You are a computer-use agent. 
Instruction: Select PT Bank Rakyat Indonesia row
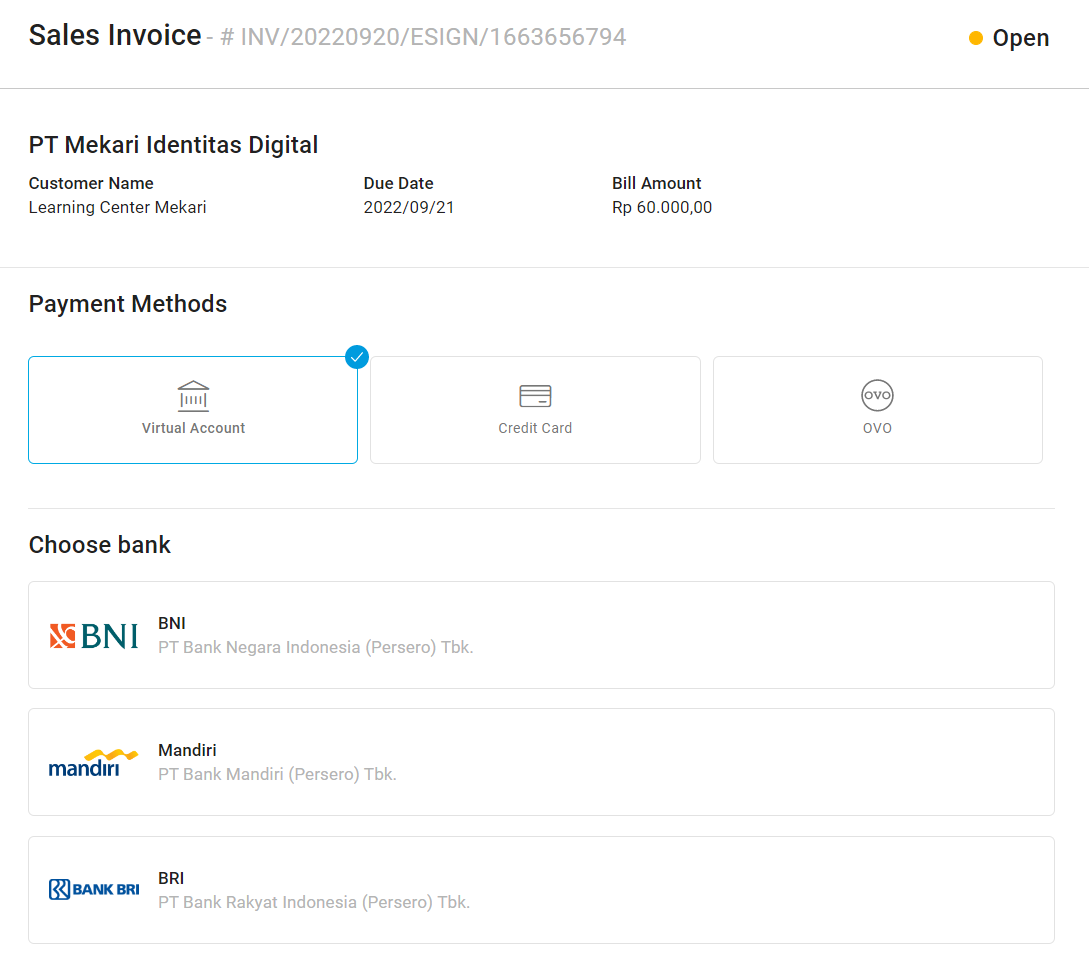(542, 890)
